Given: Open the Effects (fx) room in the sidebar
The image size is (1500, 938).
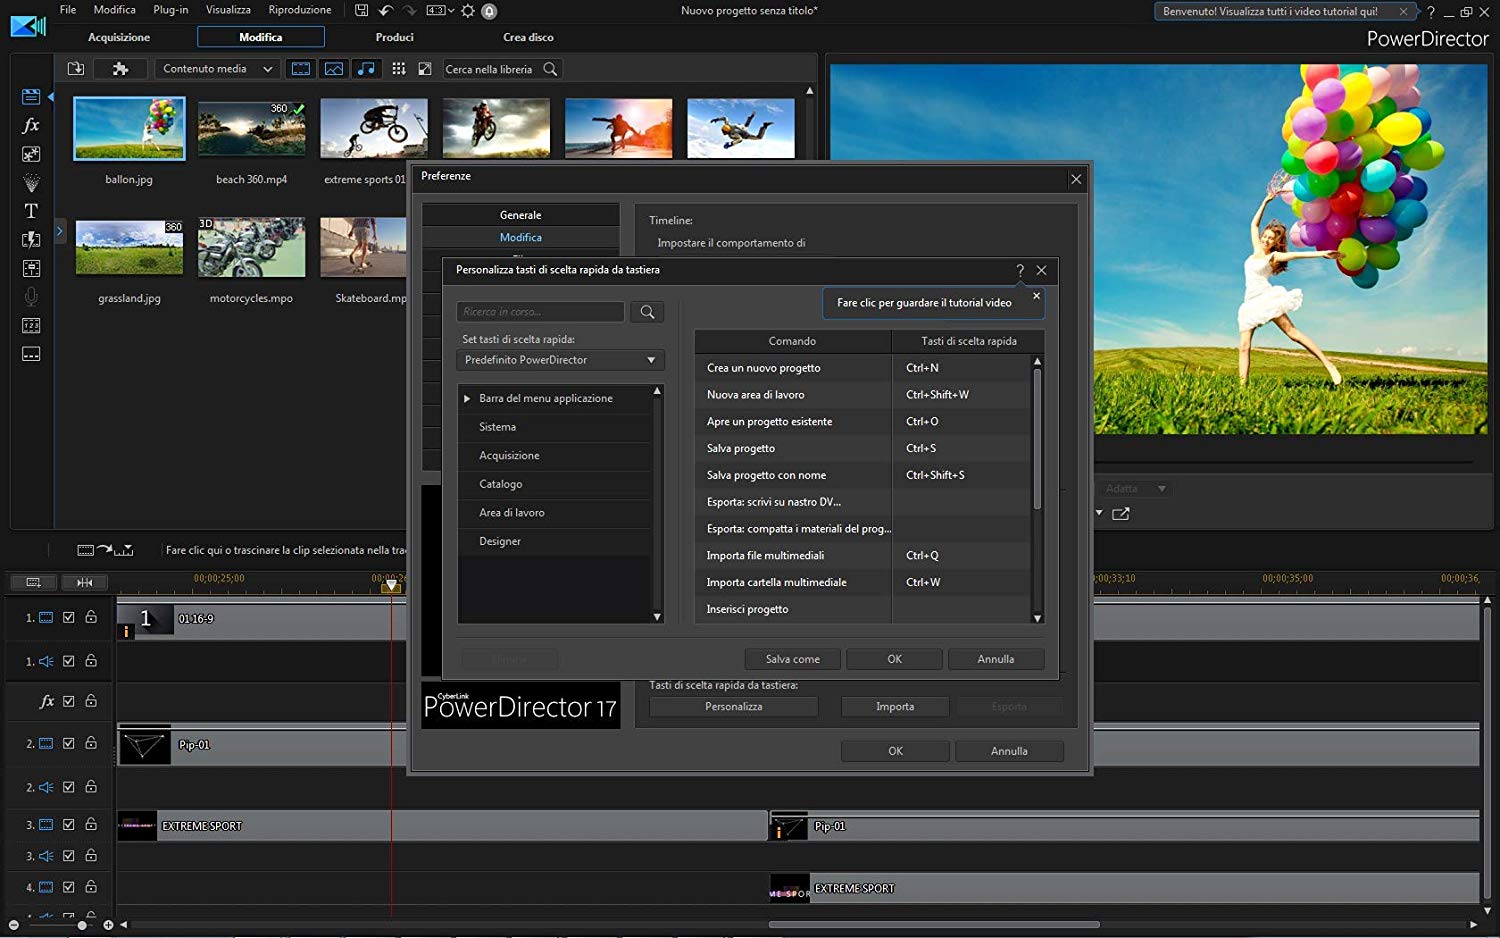Looking at the screenshot, I should (x=31, y=125).
